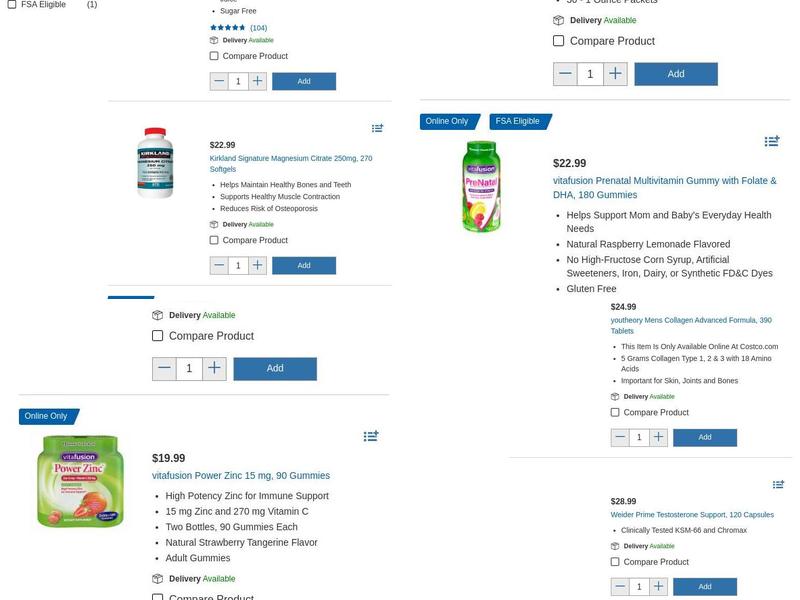Add Kirkland Magnesium Citrate to cart
This screenshot has height=600, width=800.
point(304,265)
